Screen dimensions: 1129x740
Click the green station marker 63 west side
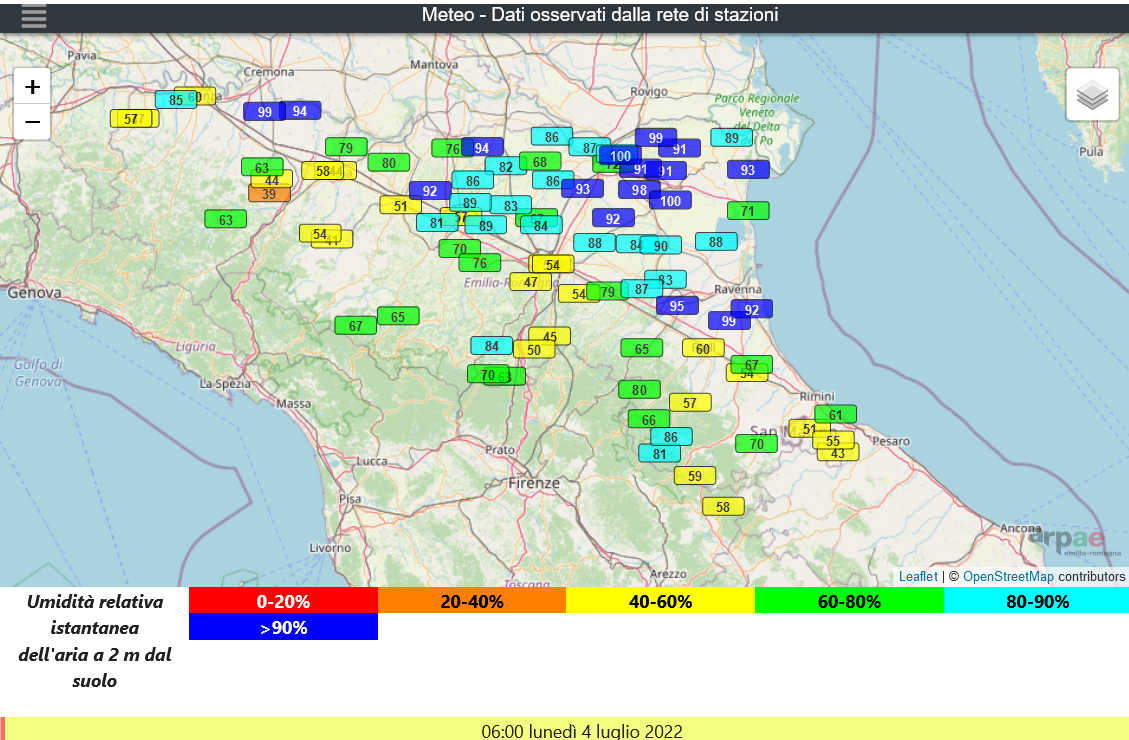coord(226,220)
